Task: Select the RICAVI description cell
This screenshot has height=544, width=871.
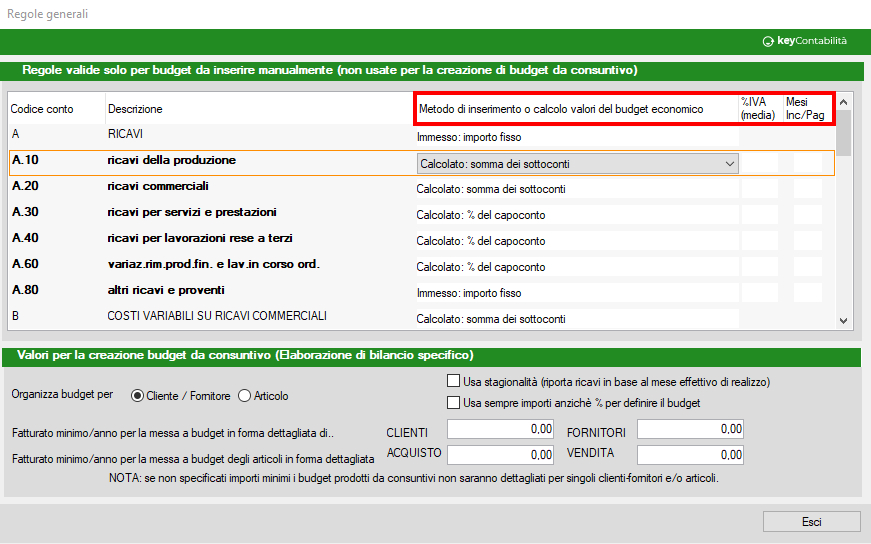Action: tap(126, 134)
